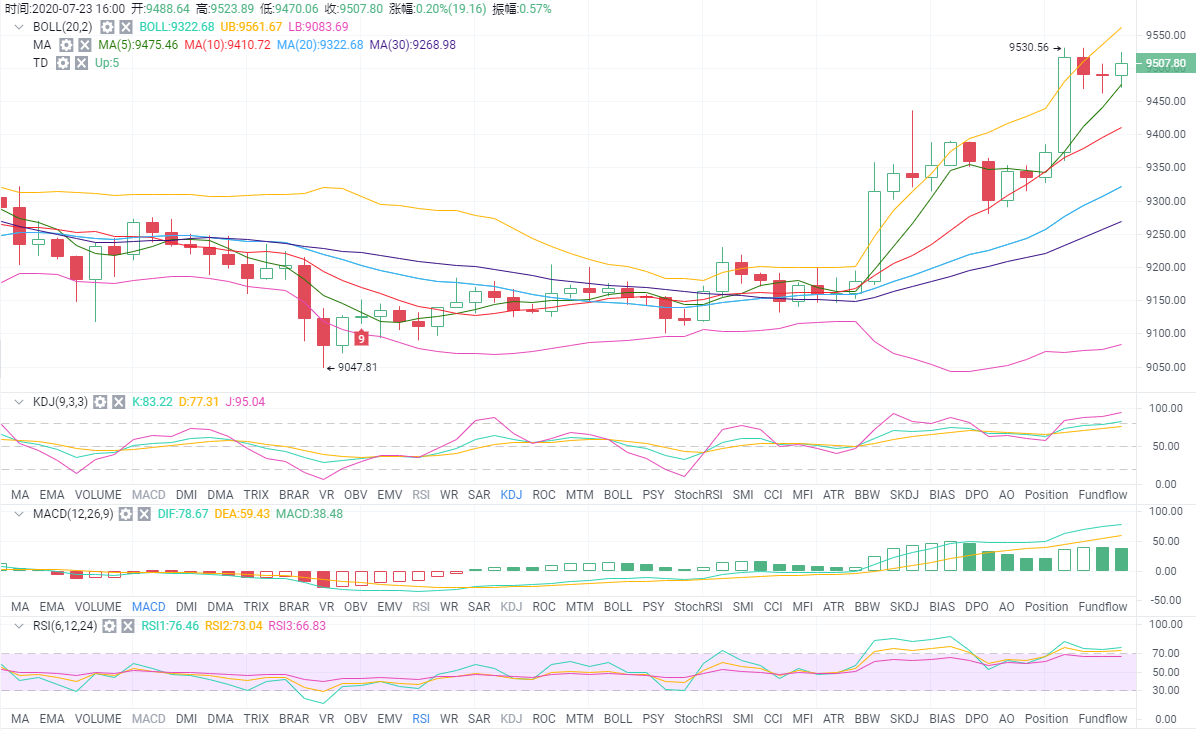This screenshot has height=731, width=1196.
Task: Switch to VOLUME tab below the MACD chart
Action: 98,607
